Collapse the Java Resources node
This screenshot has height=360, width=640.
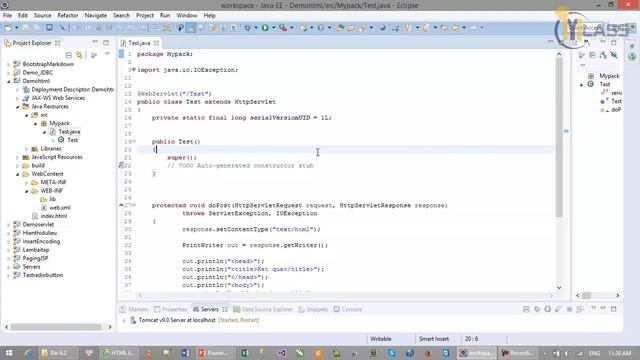tap(18, 107)
